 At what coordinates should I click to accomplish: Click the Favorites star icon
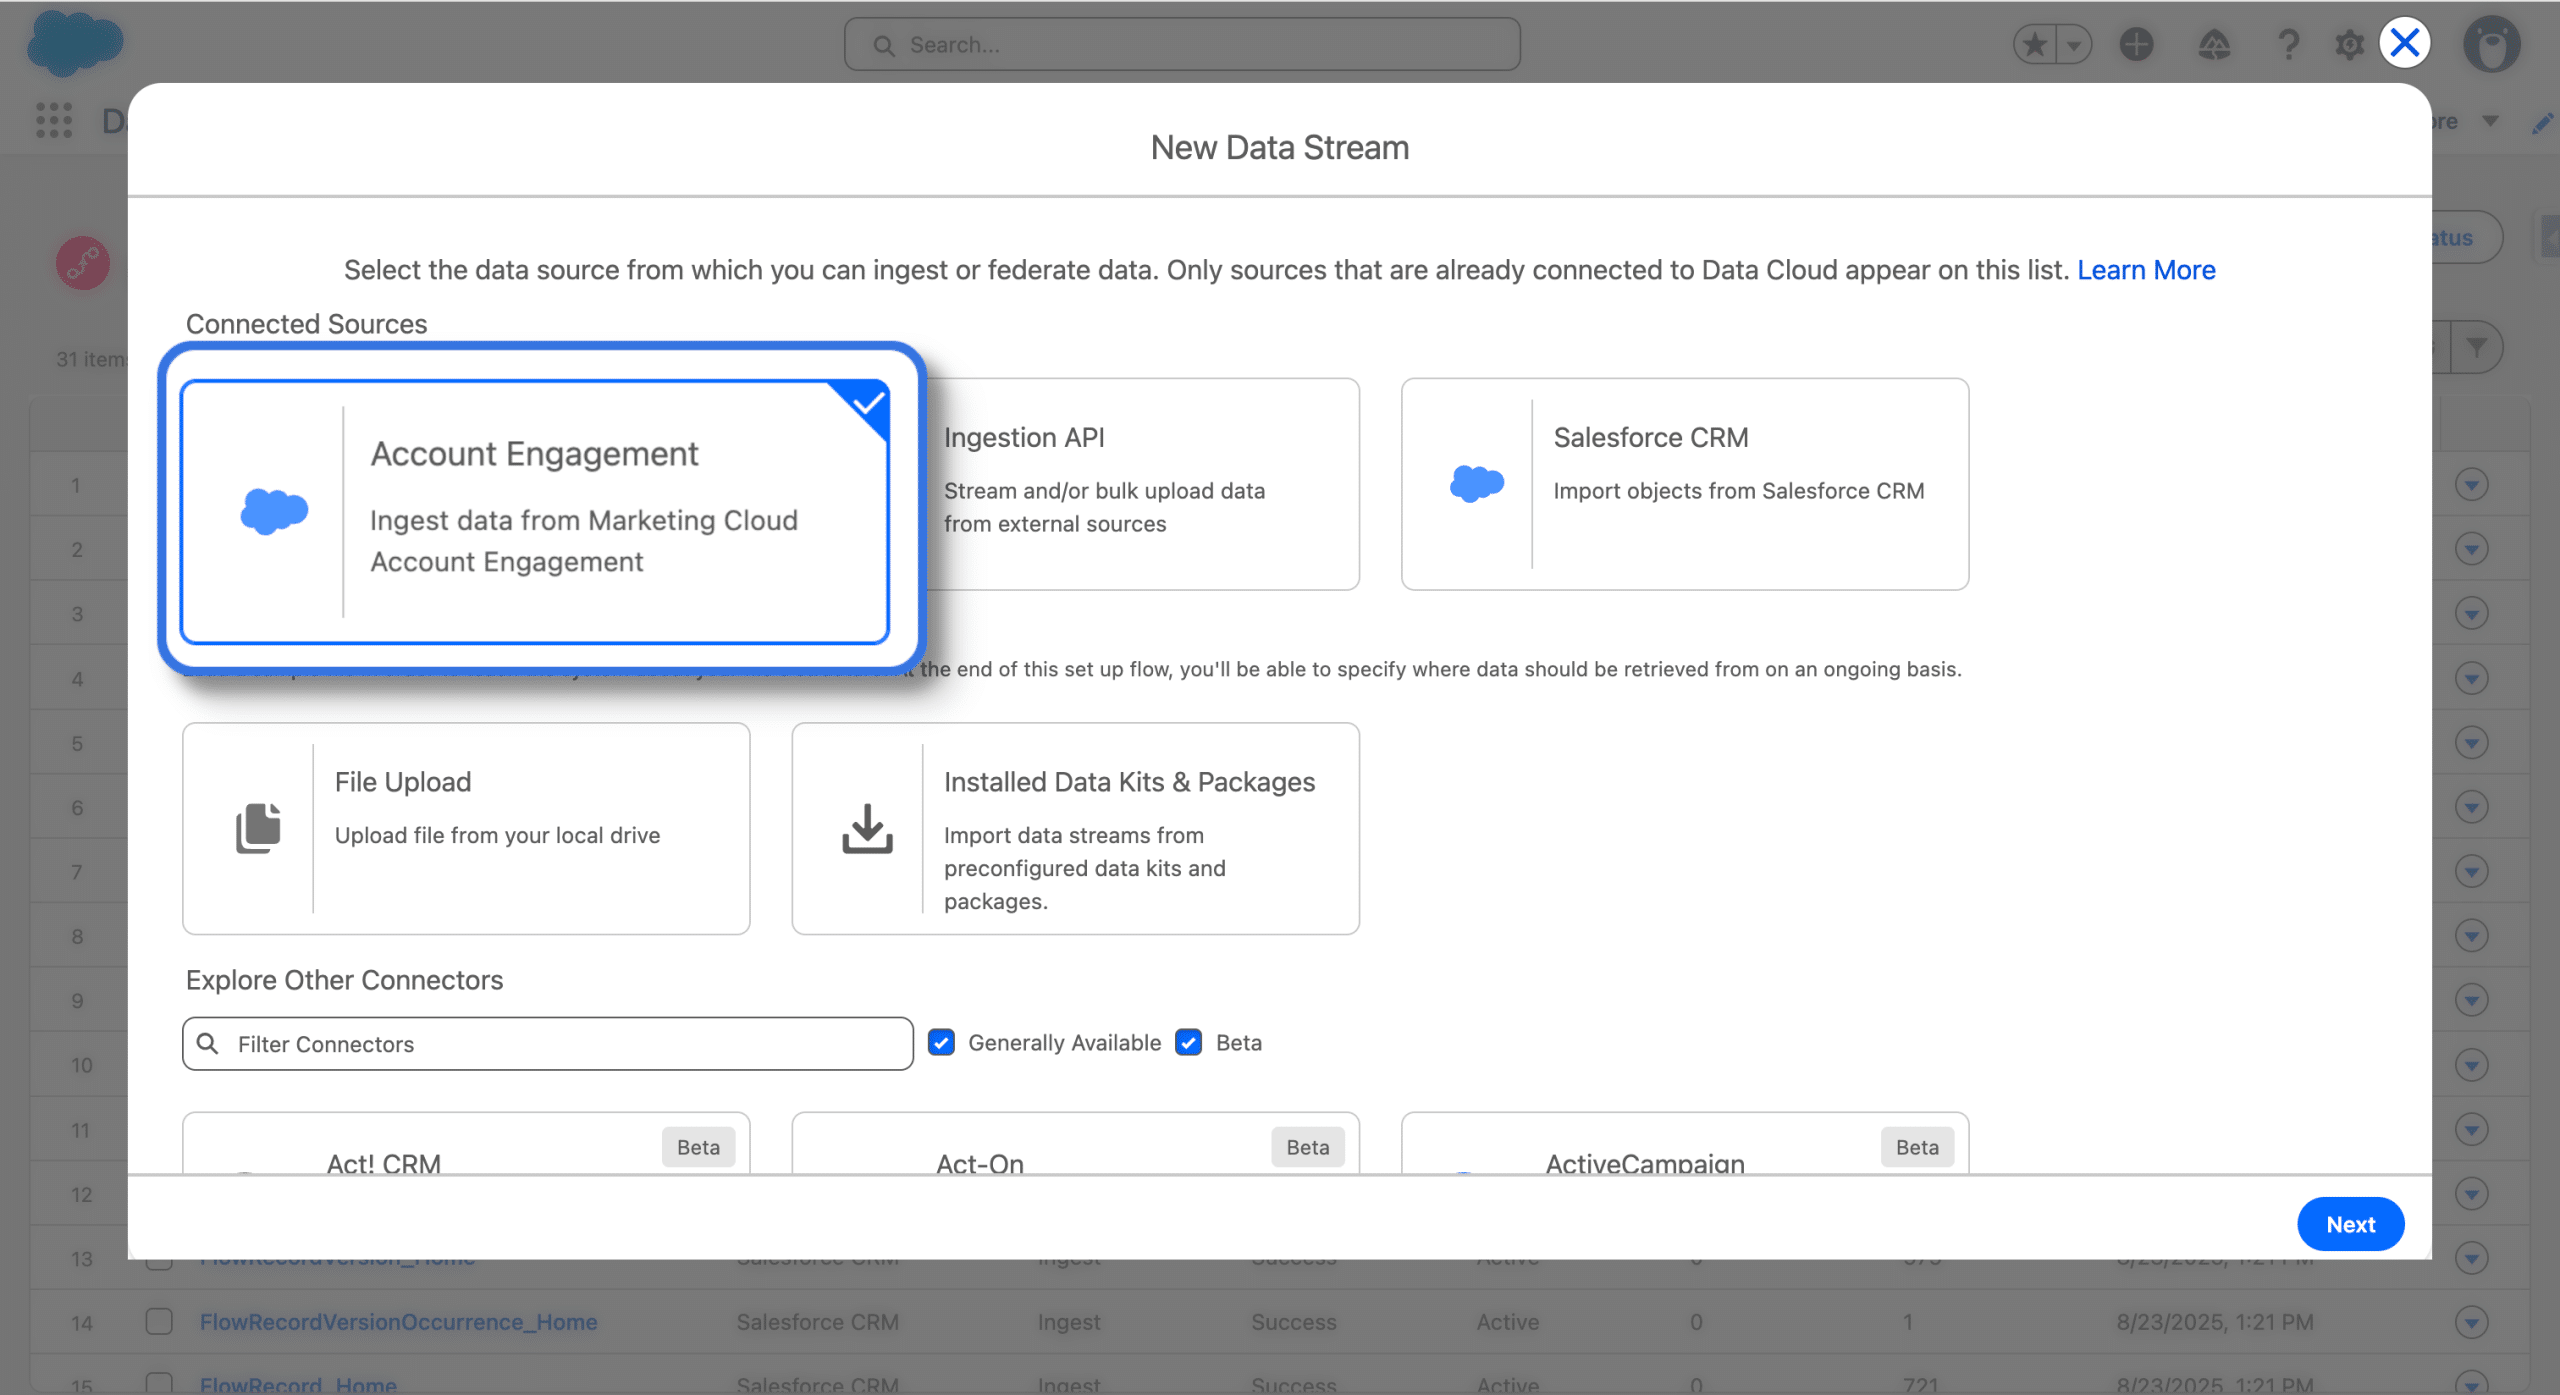[x=2034, y=44]
